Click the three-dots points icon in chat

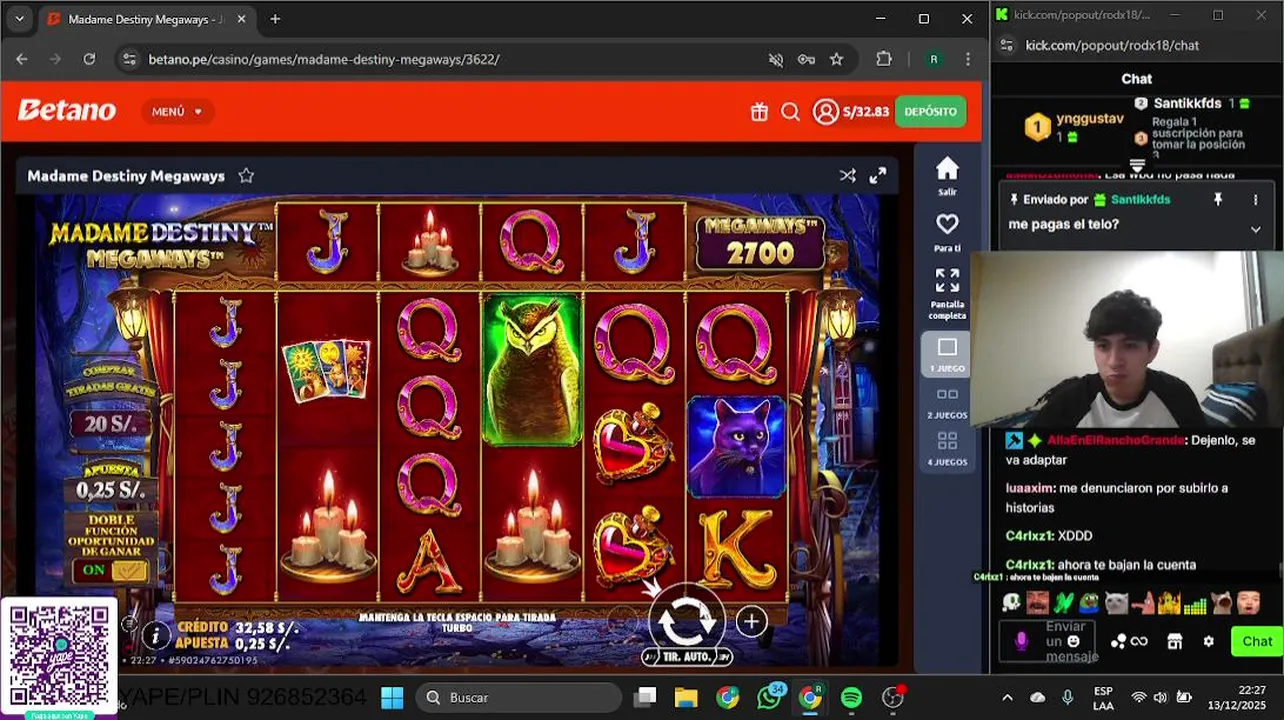(1118, 641)
